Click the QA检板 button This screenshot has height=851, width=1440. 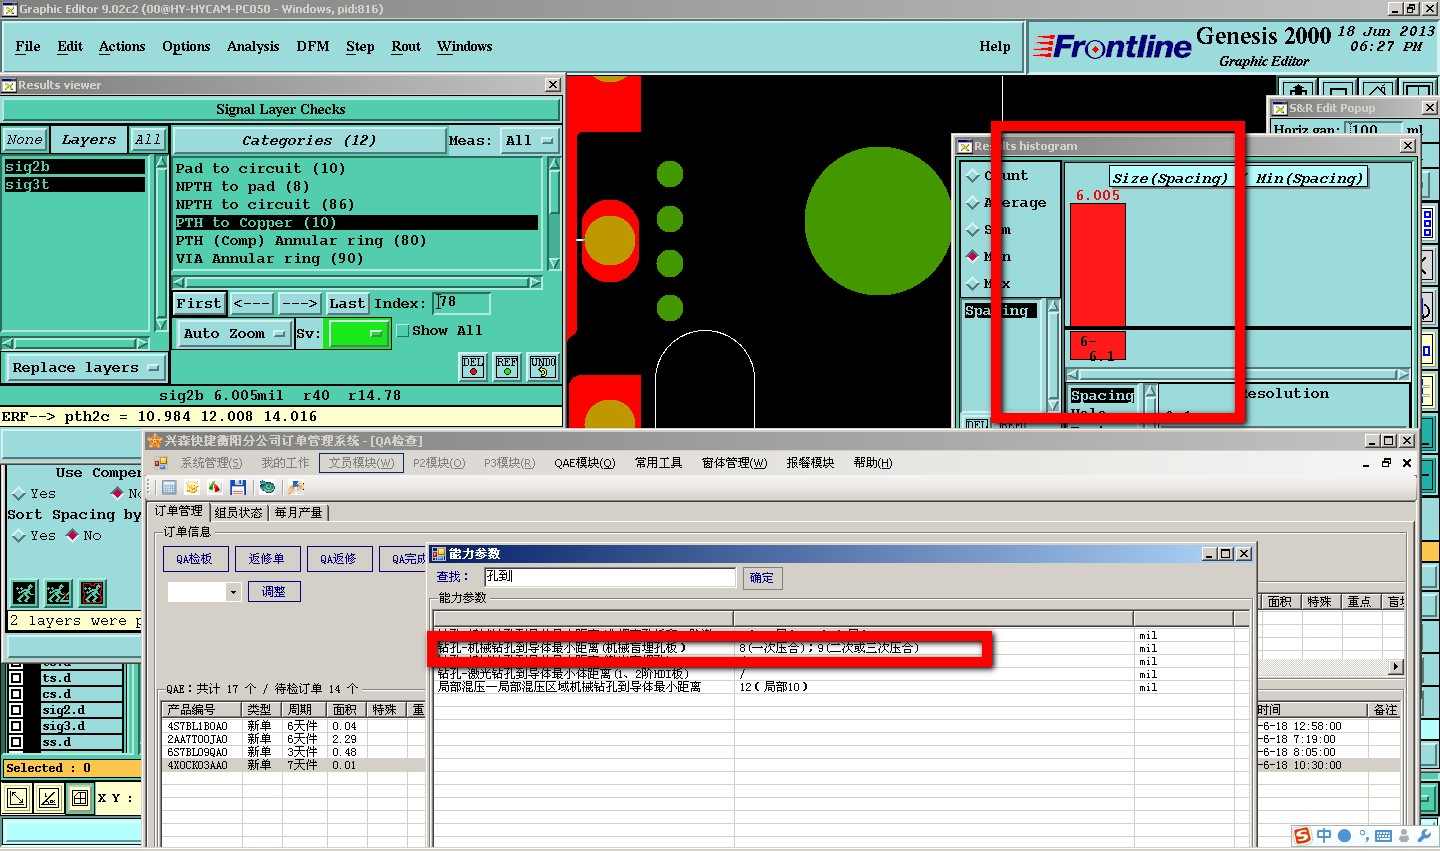pyautogui.click(x=195, y=559)
